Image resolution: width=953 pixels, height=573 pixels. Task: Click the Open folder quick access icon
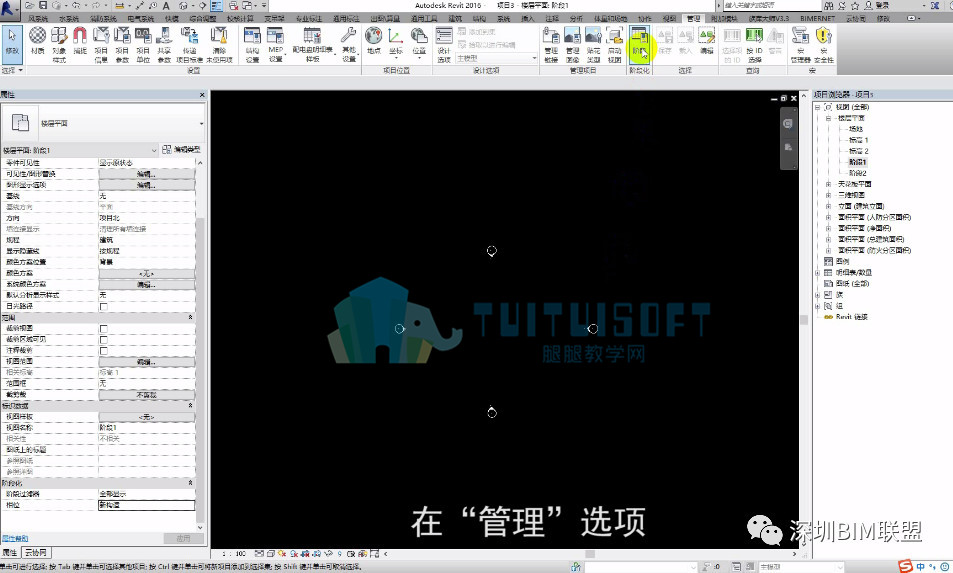(29, 5)
